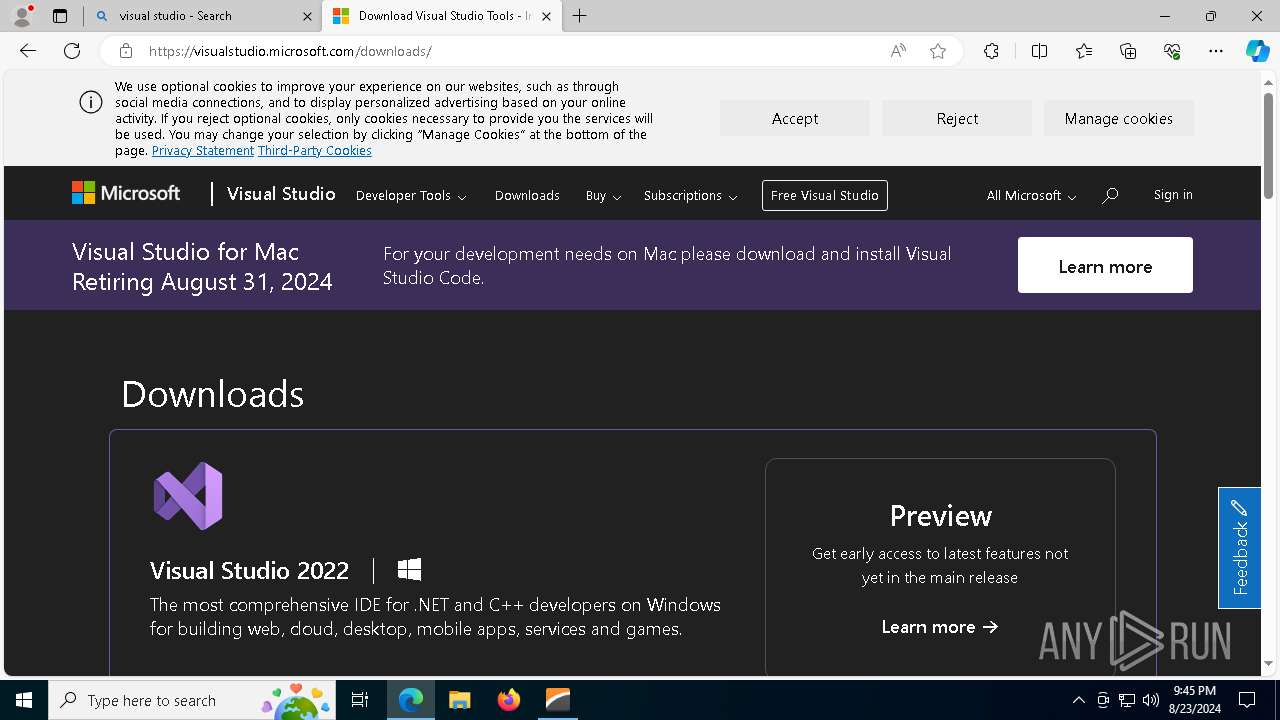
Task: Click the Microsoft logo
Action: pyautogui.click(x=126, y=193)
